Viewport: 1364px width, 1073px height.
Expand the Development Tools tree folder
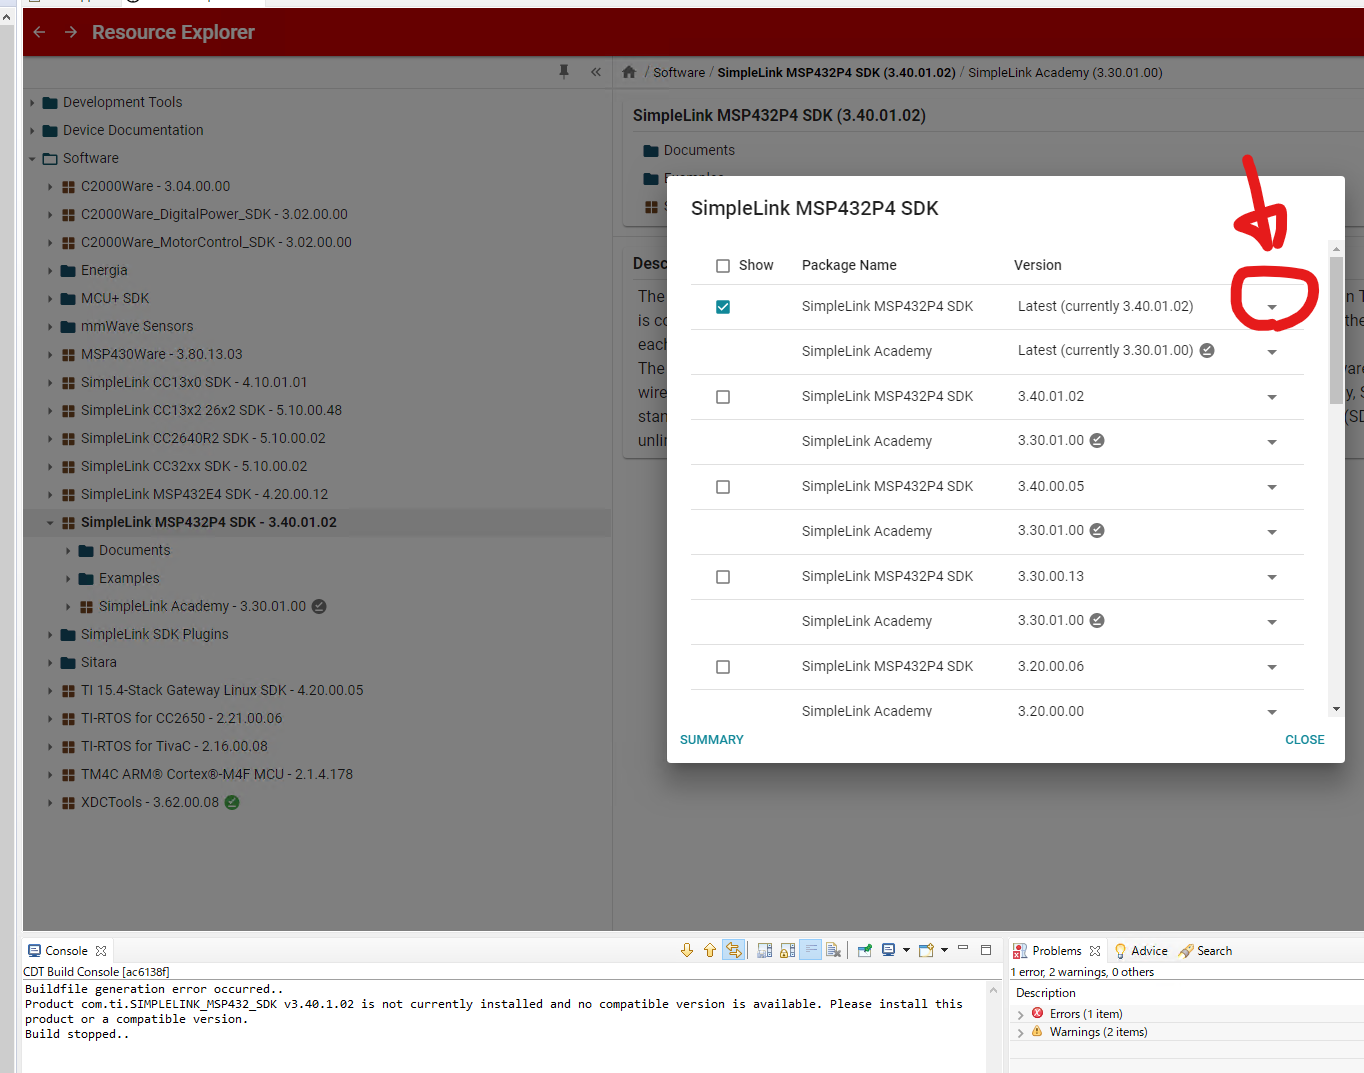pos(32,102)
